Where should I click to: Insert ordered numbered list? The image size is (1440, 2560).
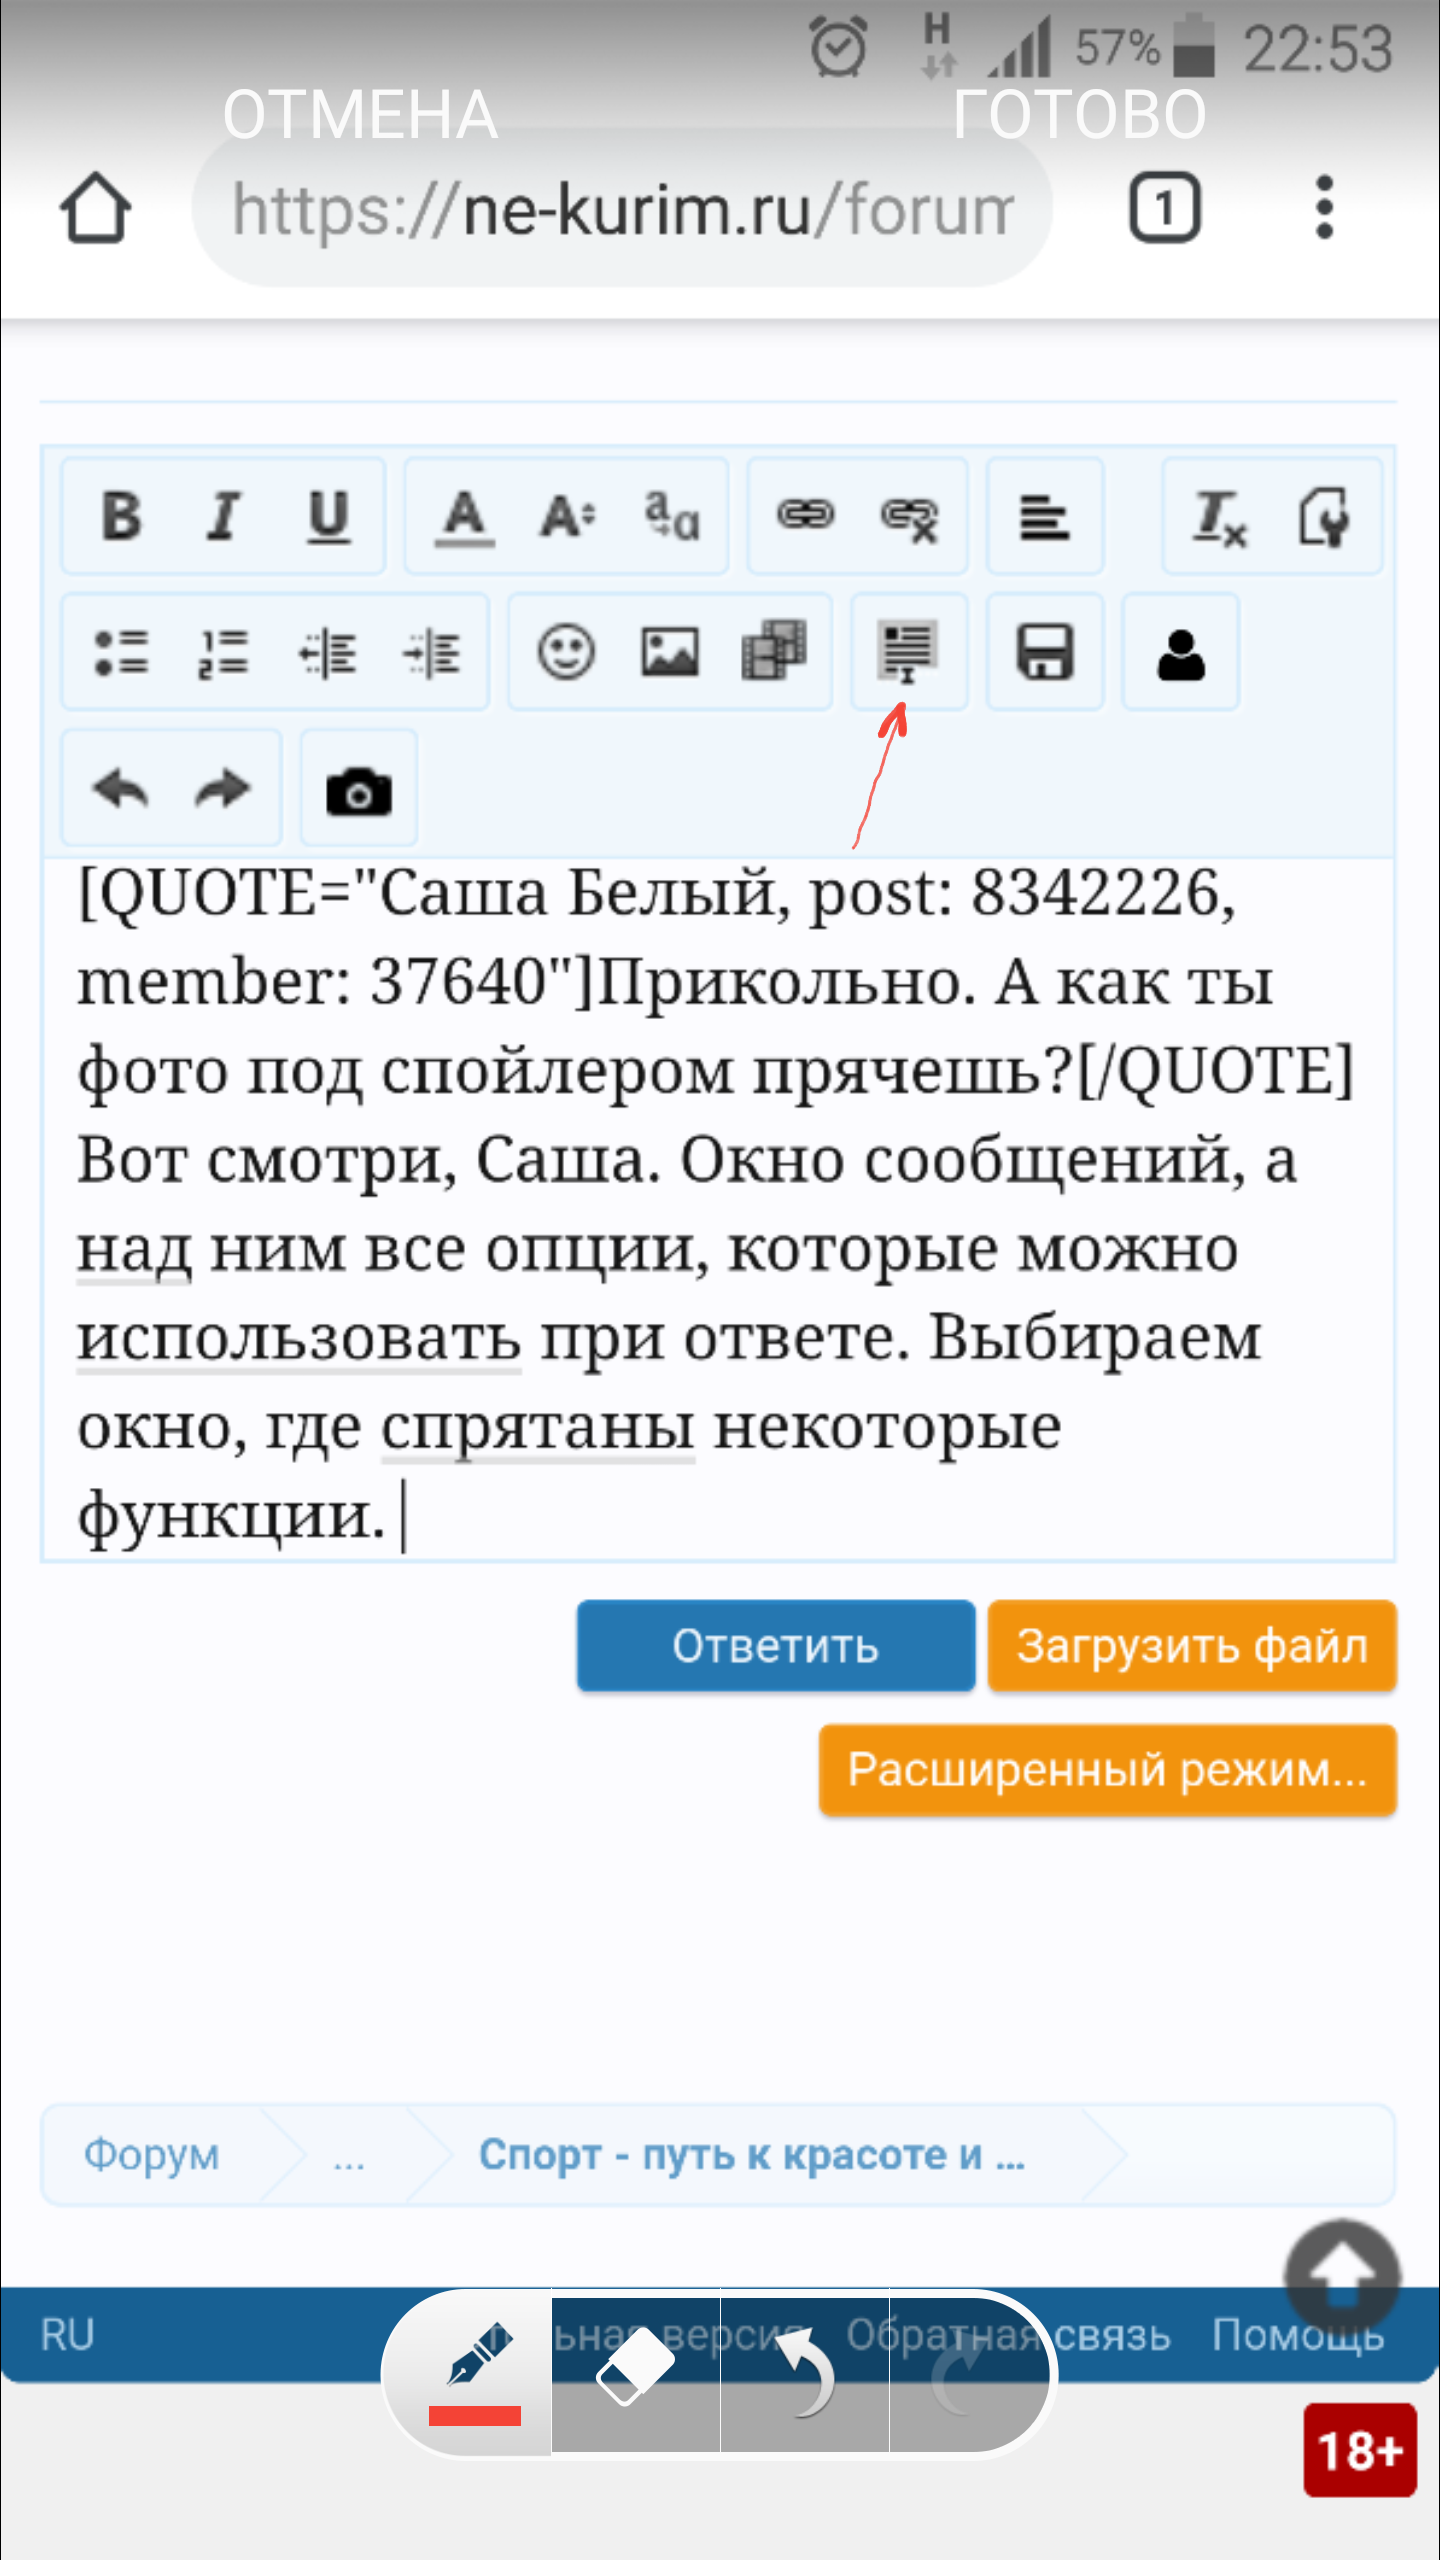pyautogui.click(x=224, y=653)
